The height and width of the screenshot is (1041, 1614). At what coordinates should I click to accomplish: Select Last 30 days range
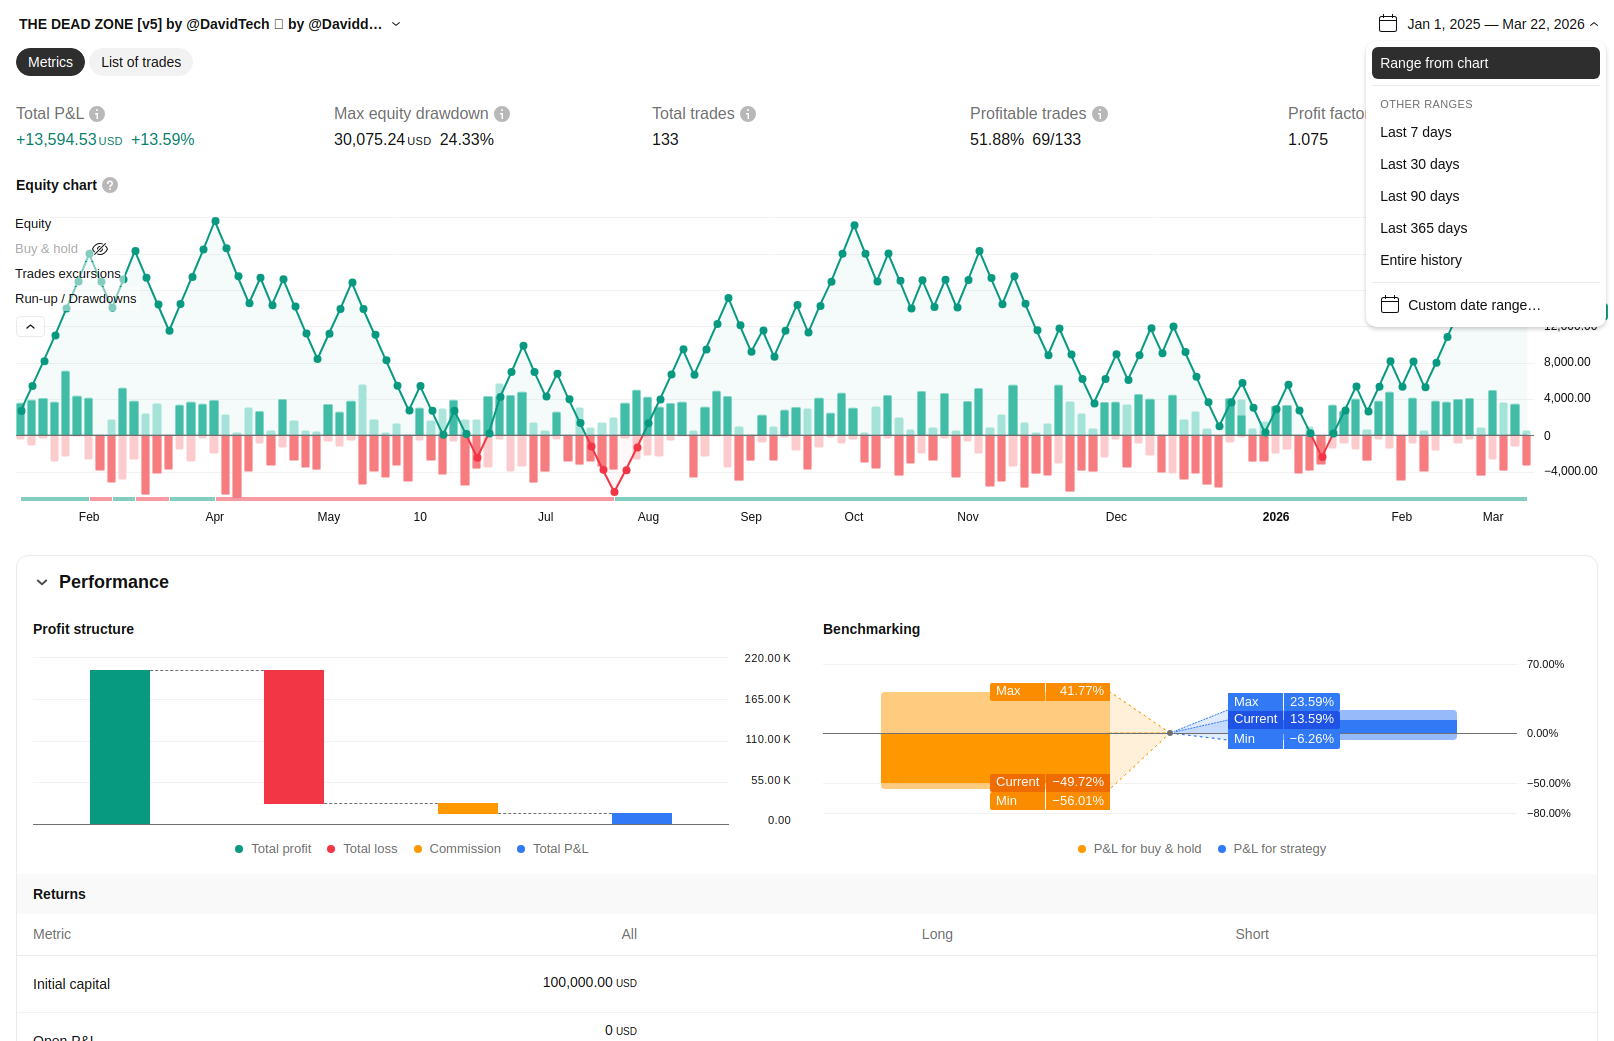coord(1419,164)
